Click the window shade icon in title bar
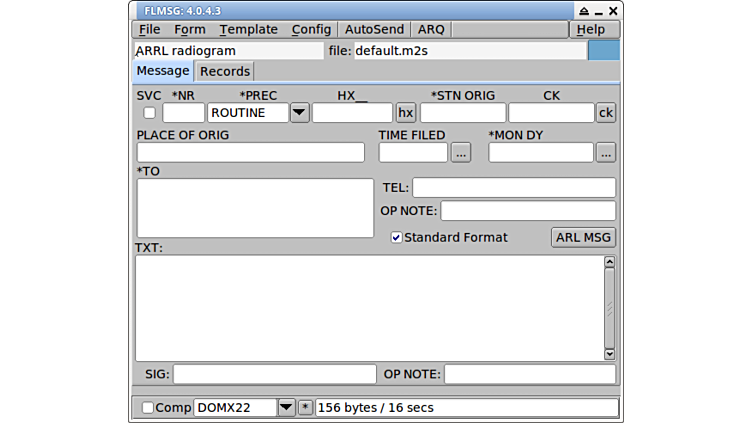Viewport: 752px width, 423px height. (x=584, y=10)
